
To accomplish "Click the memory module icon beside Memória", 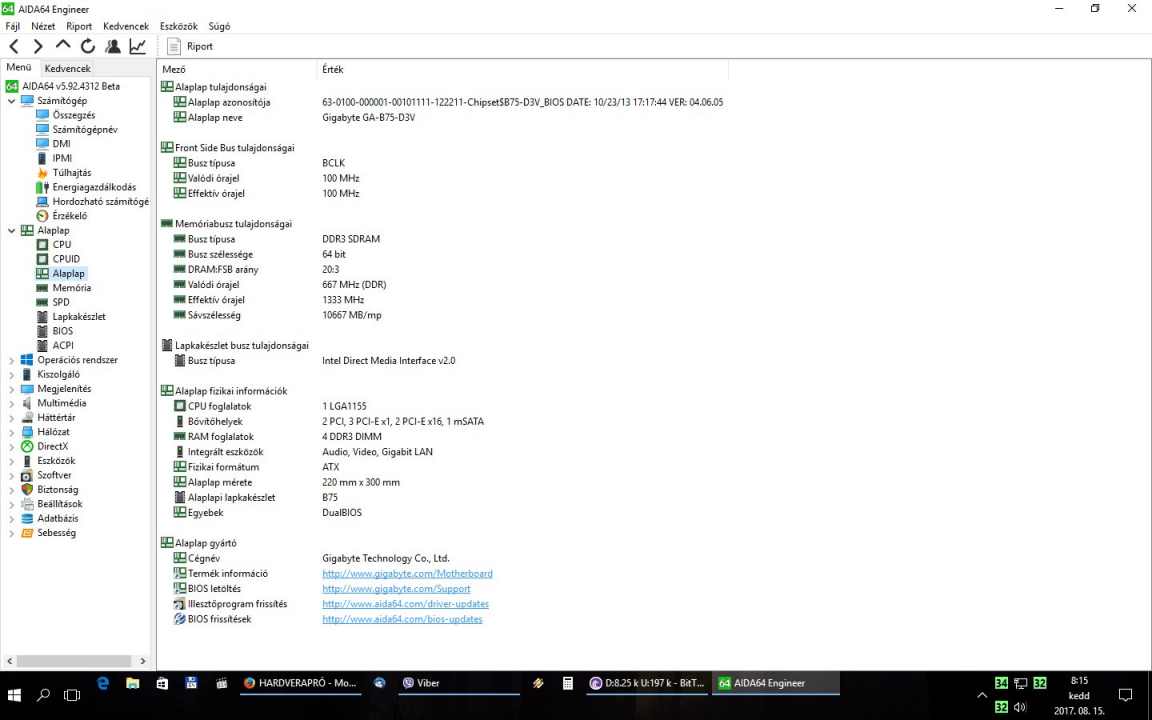I will (x=43, y=288).
